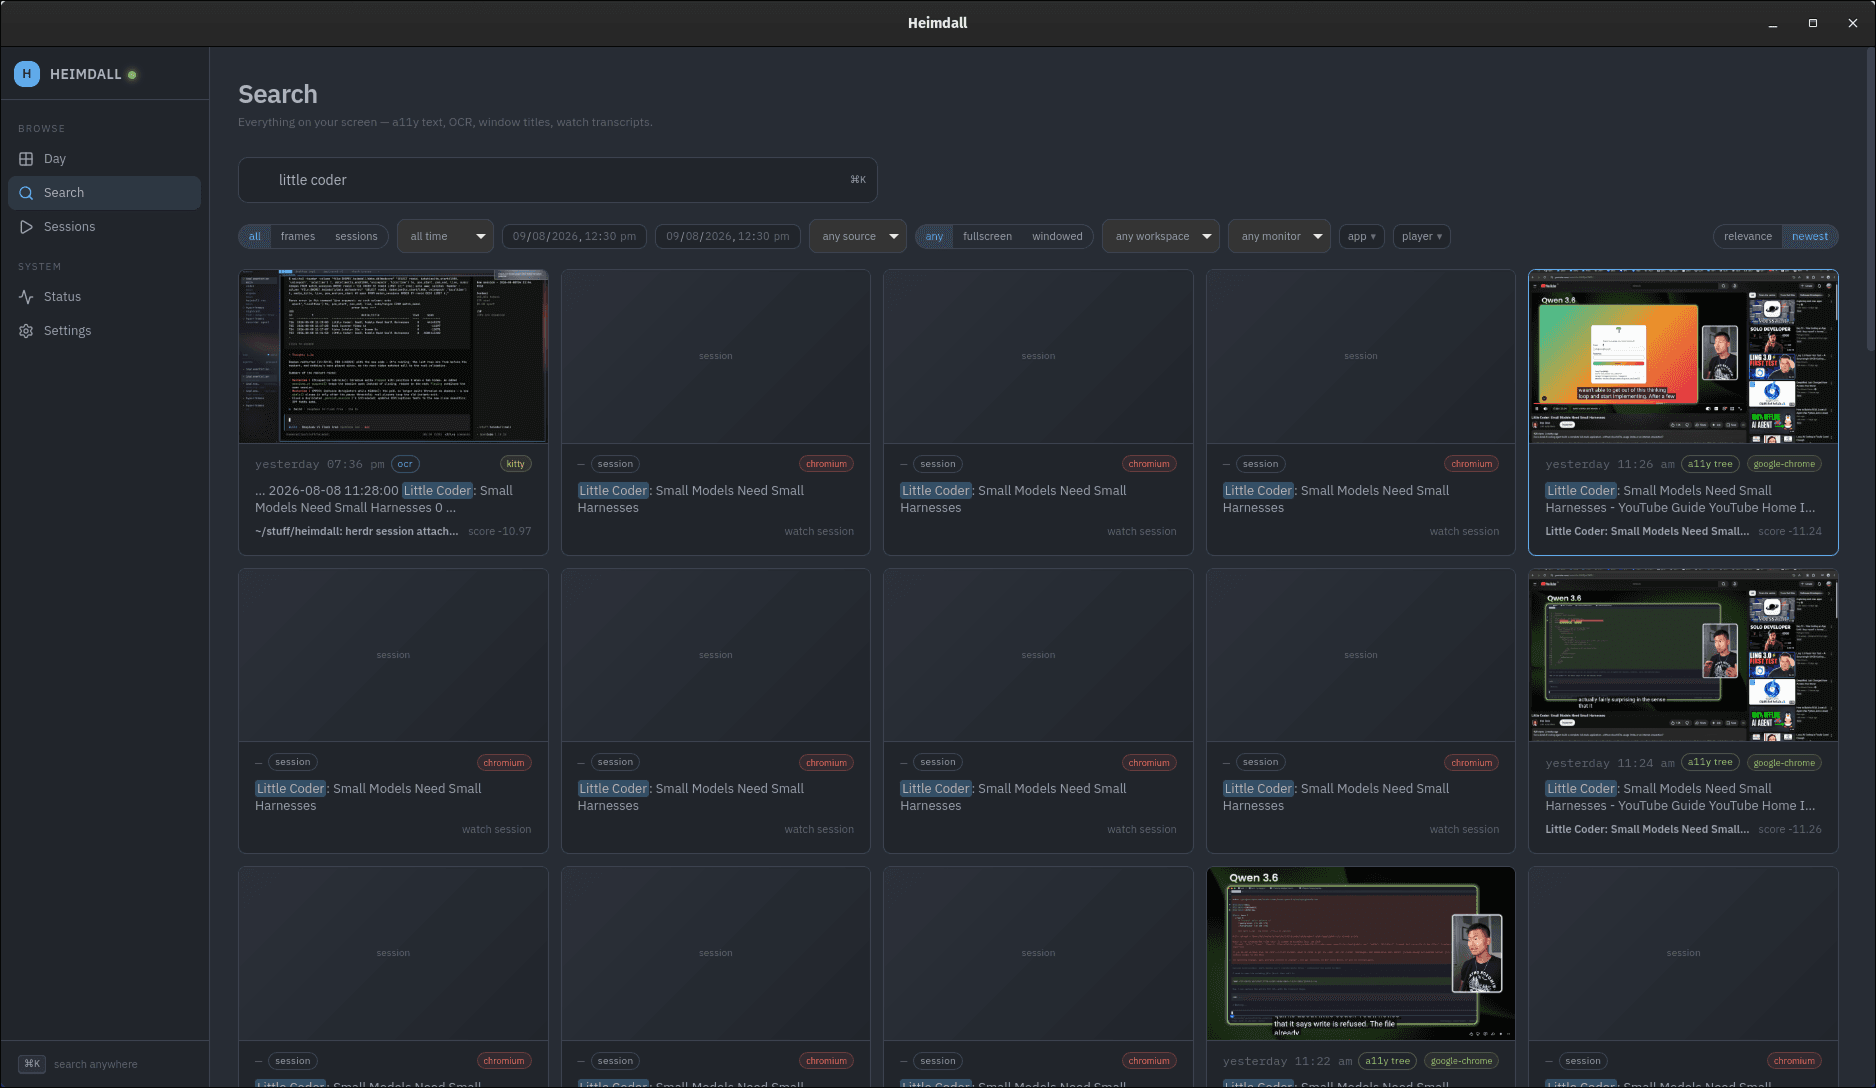Screen dimensions: 1876x1088
Task: Filter results to windowed
Action: [x=1057, y=237]
